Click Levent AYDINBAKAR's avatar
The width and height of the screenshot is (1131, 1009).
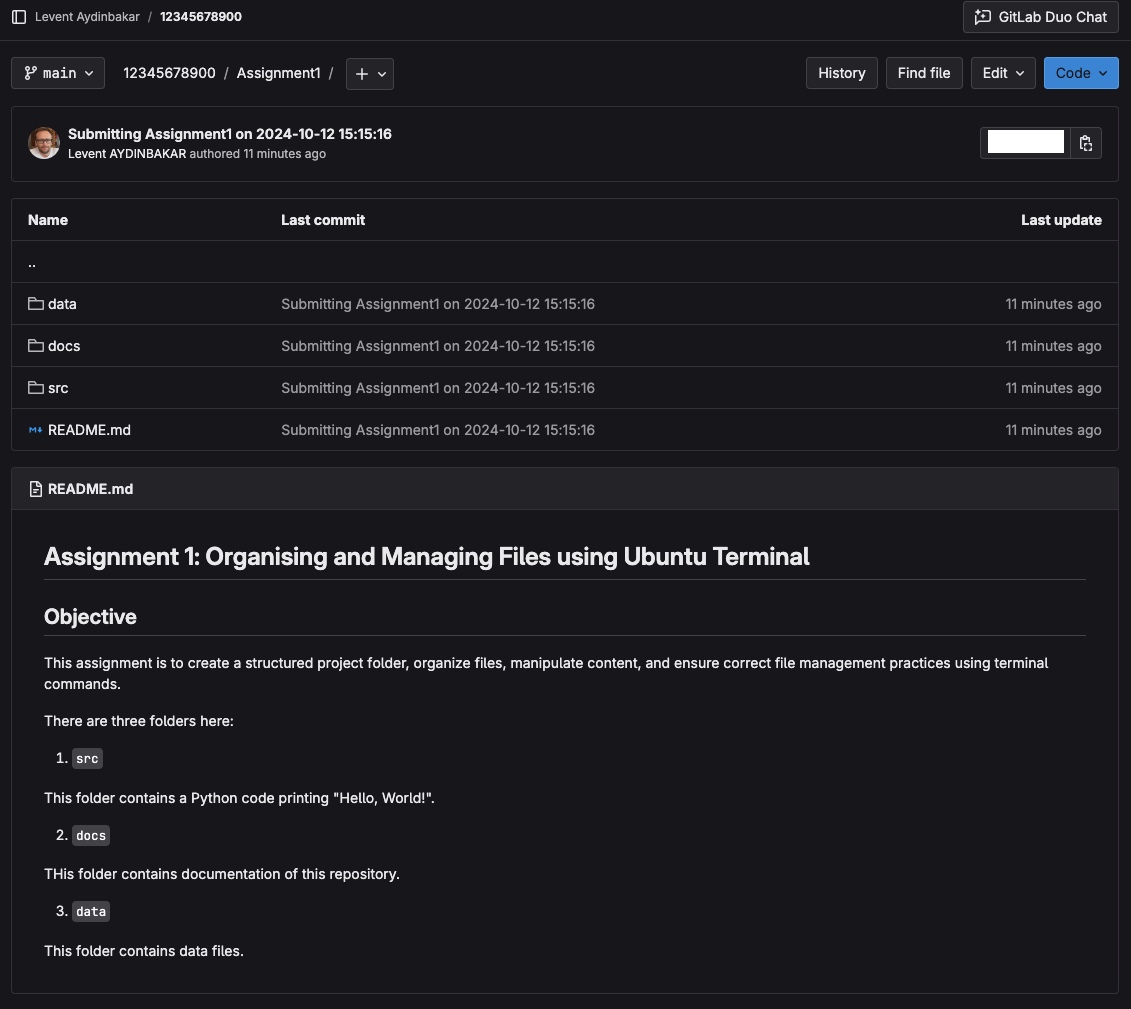pos(43,143)
